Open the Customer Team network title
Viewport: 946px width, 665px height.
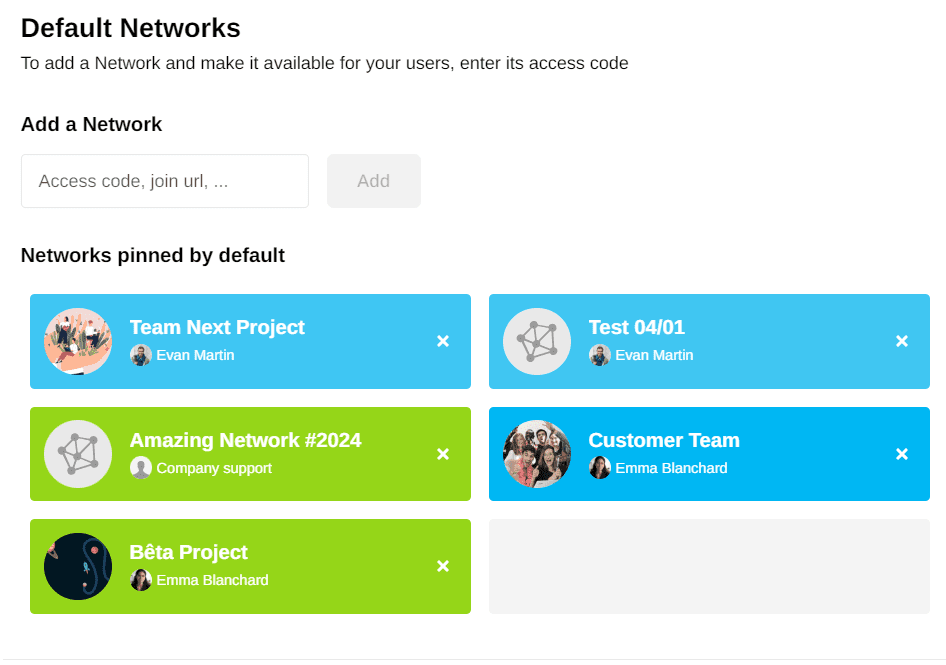click(x=664, y=440)
